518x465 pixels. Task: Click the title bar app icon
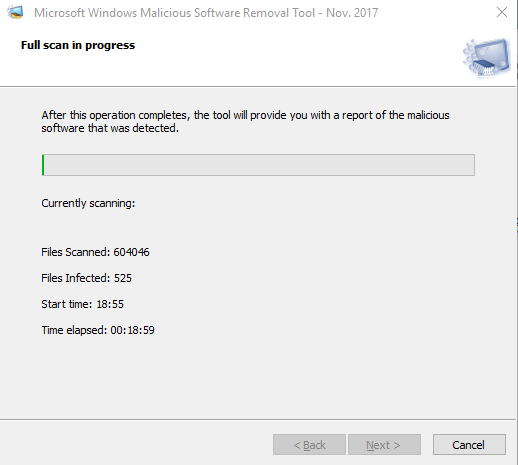(15, 13)
